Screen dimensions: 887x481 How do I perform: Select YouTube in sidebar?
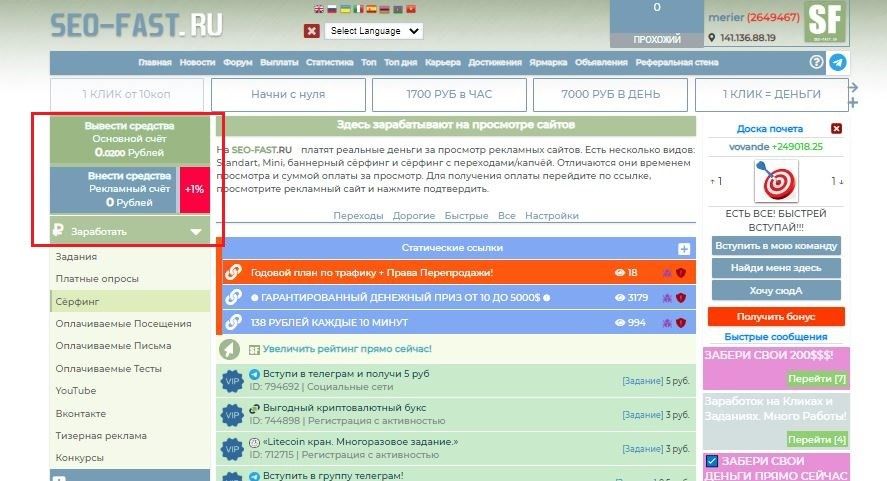click(76, 391)
